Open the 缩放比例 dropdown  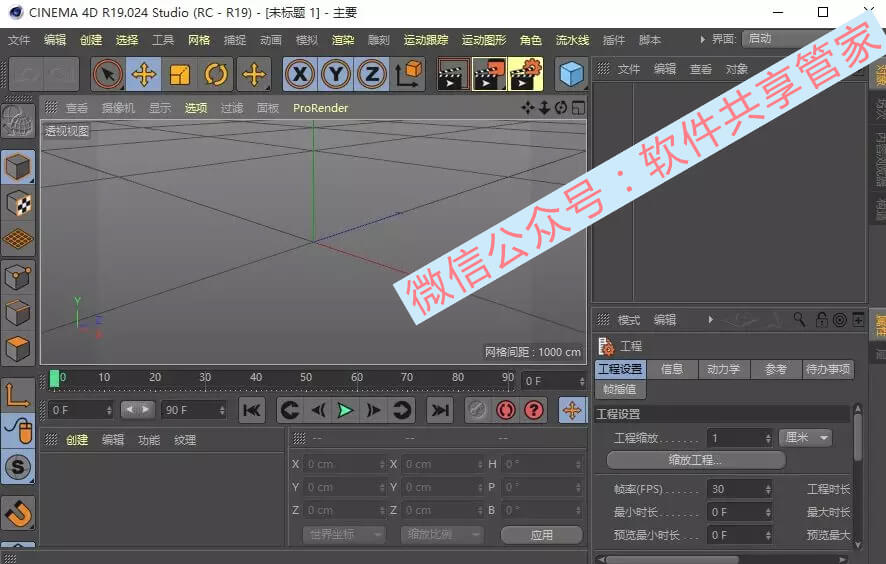[442, 534]
